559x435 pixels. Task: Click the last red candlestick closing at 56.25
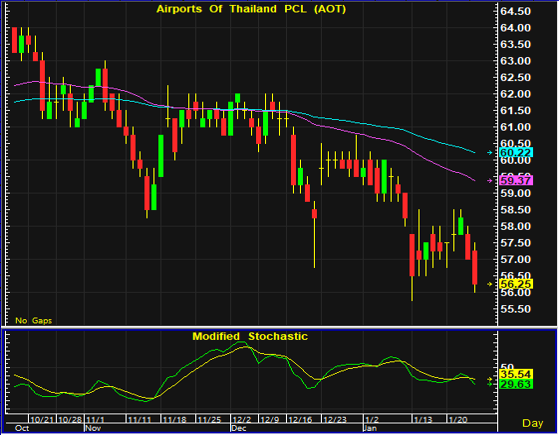(475, 267)
